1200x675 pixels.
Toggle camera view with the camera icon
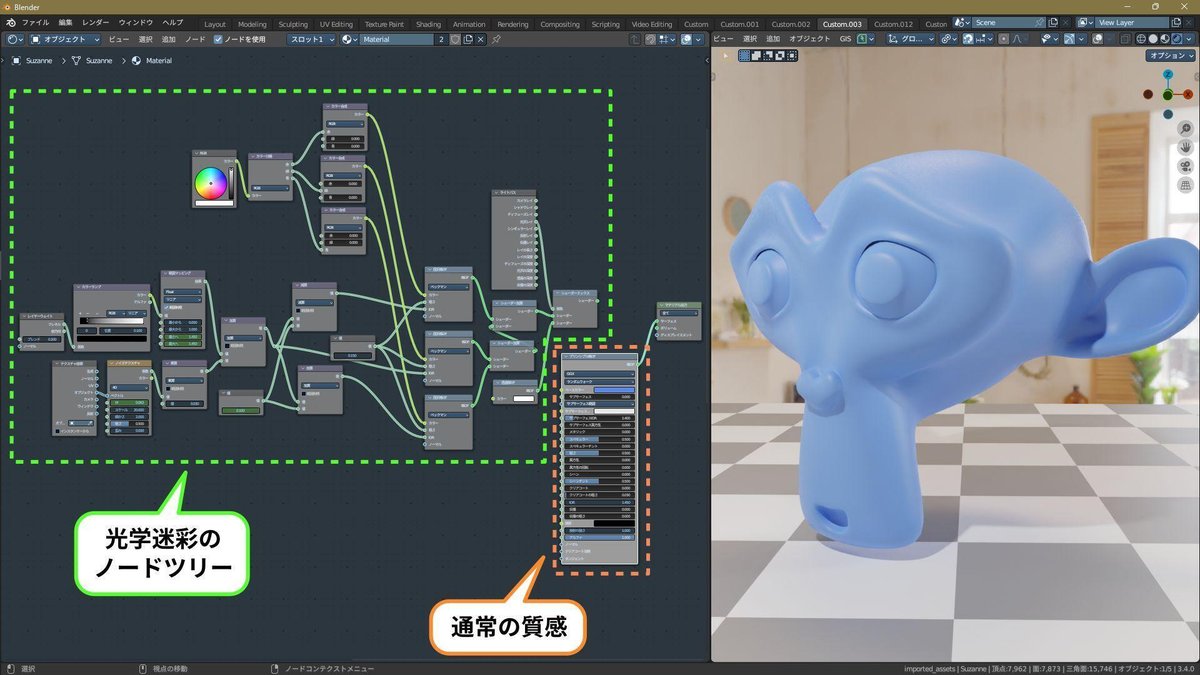point(1185,165)
